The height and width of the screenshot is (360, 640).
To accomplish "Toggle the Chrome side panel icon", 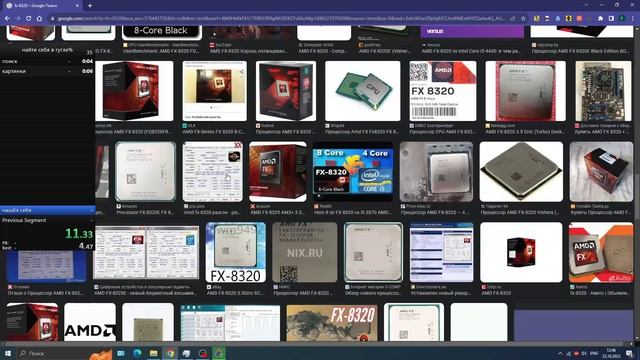I will point(611,18).
